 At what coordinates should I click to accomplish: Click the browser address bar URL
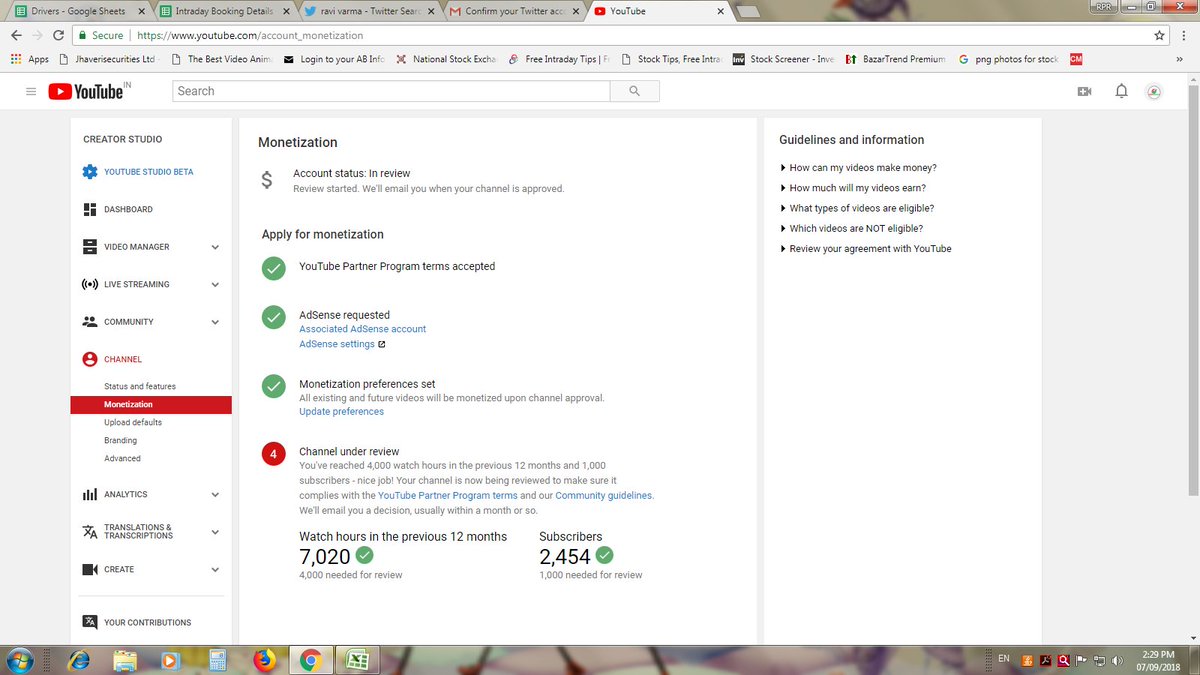click(x=250, y=35)
